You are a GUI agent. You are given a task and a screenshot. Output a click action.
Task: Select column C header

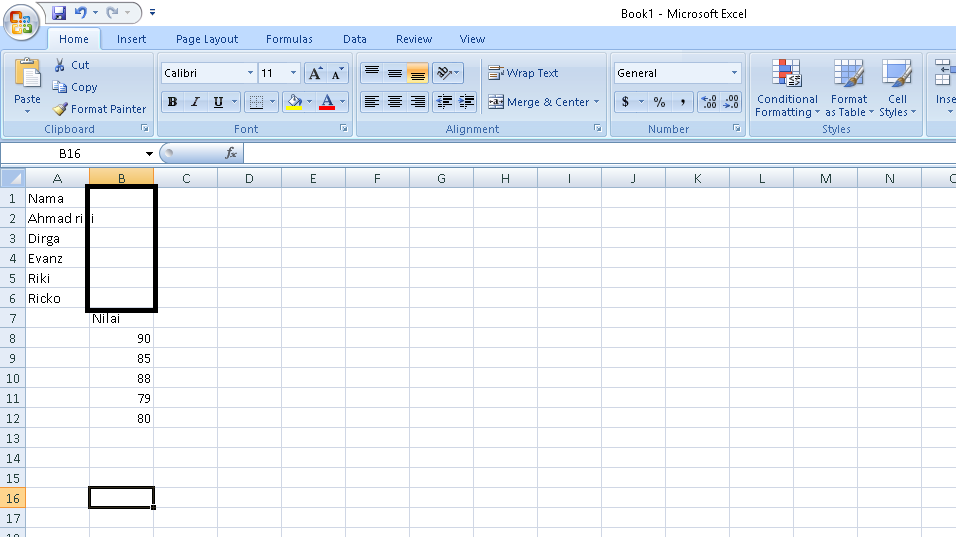pos(186,178)
